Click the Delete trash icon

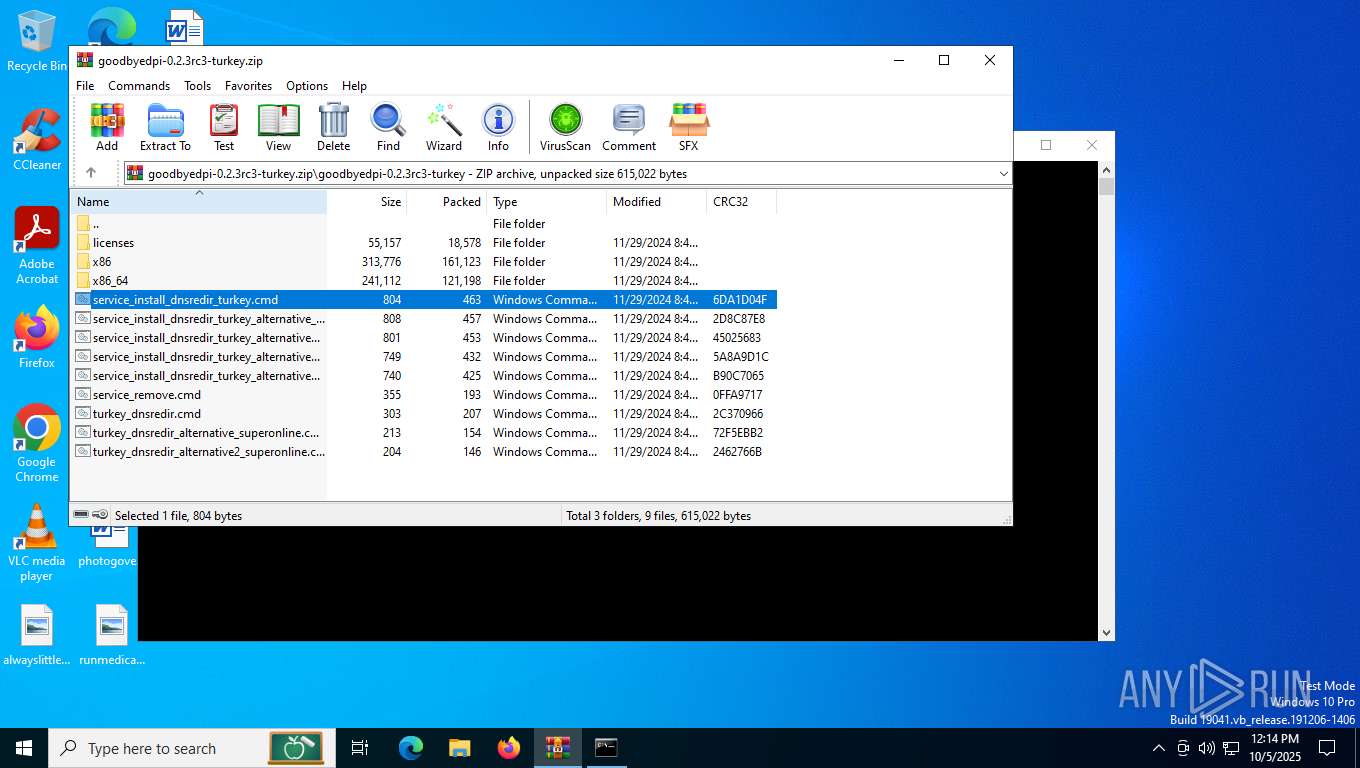333,127
